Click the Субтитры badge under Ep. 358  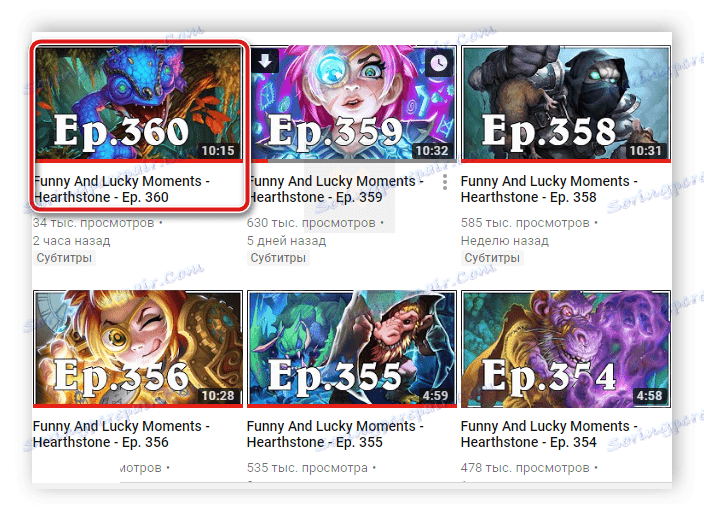click(x=492, y=258)
